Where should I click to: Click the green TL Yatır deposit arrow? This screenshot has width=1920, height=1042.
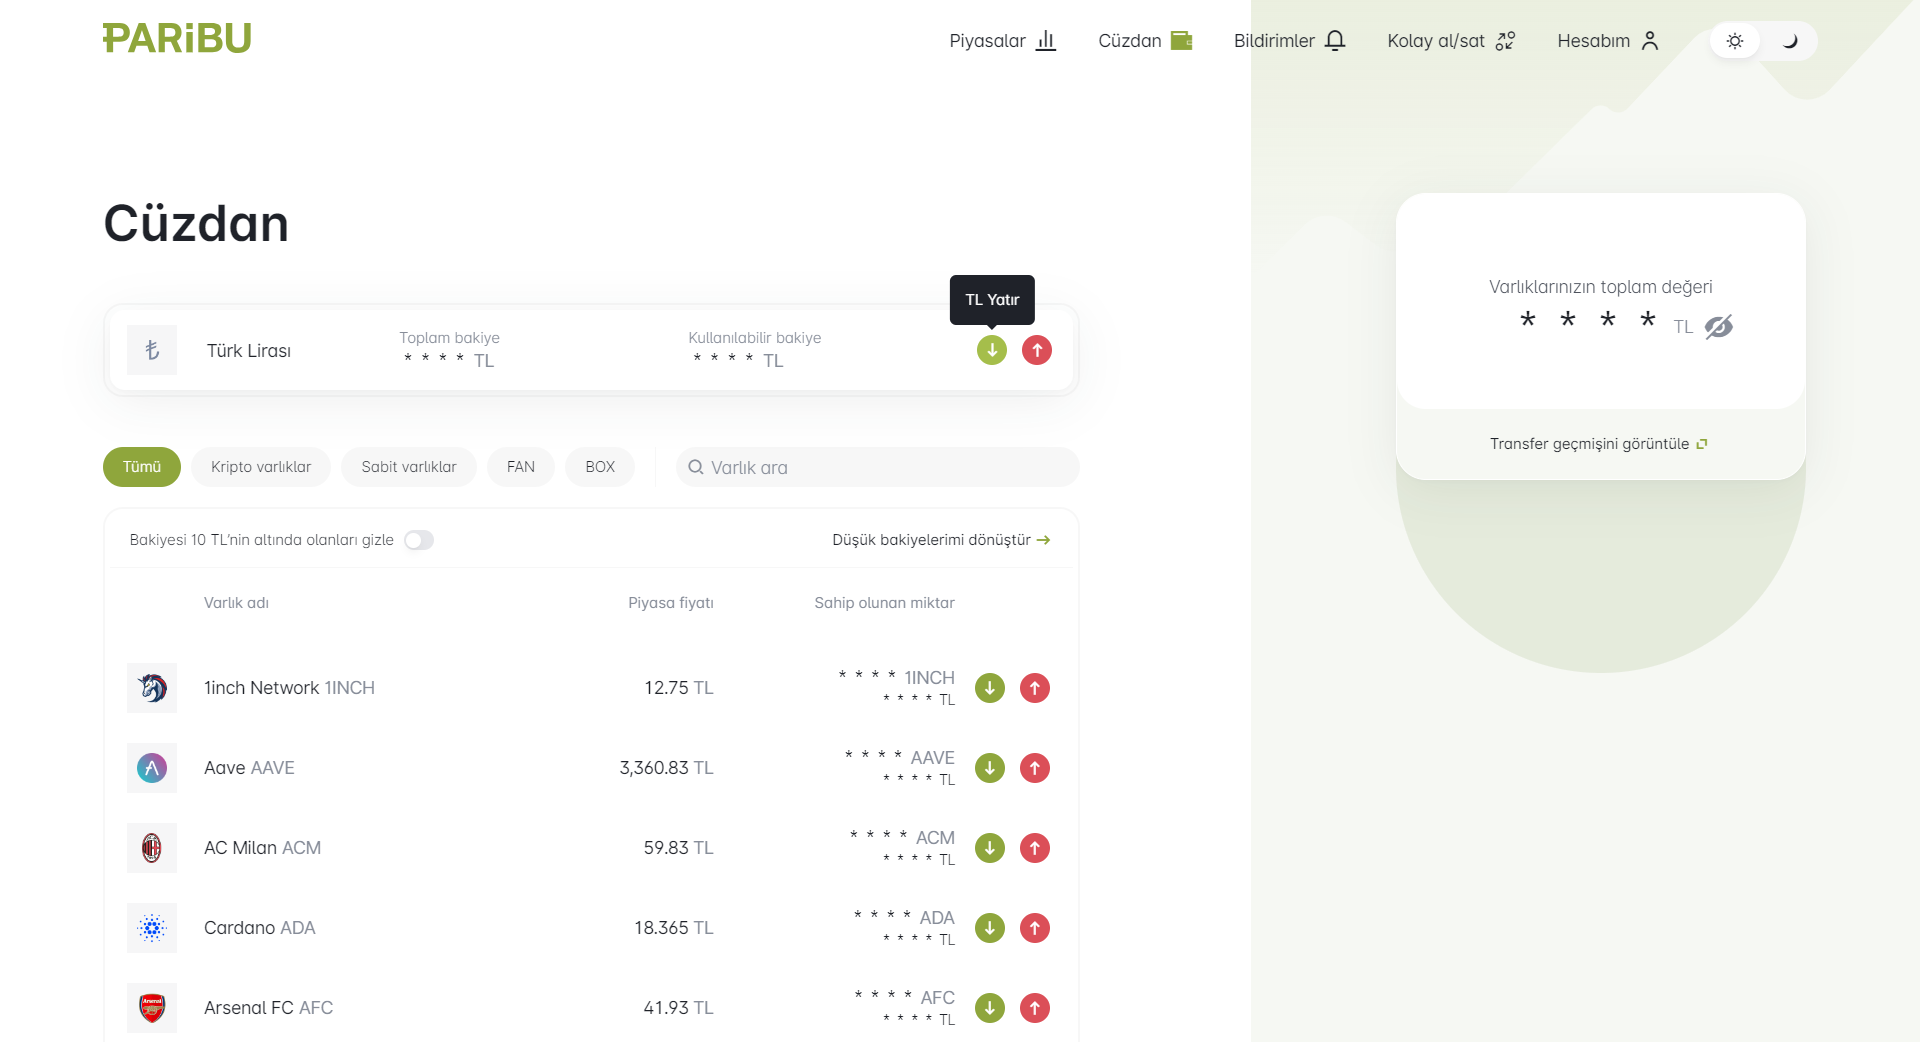coord(991,350)
